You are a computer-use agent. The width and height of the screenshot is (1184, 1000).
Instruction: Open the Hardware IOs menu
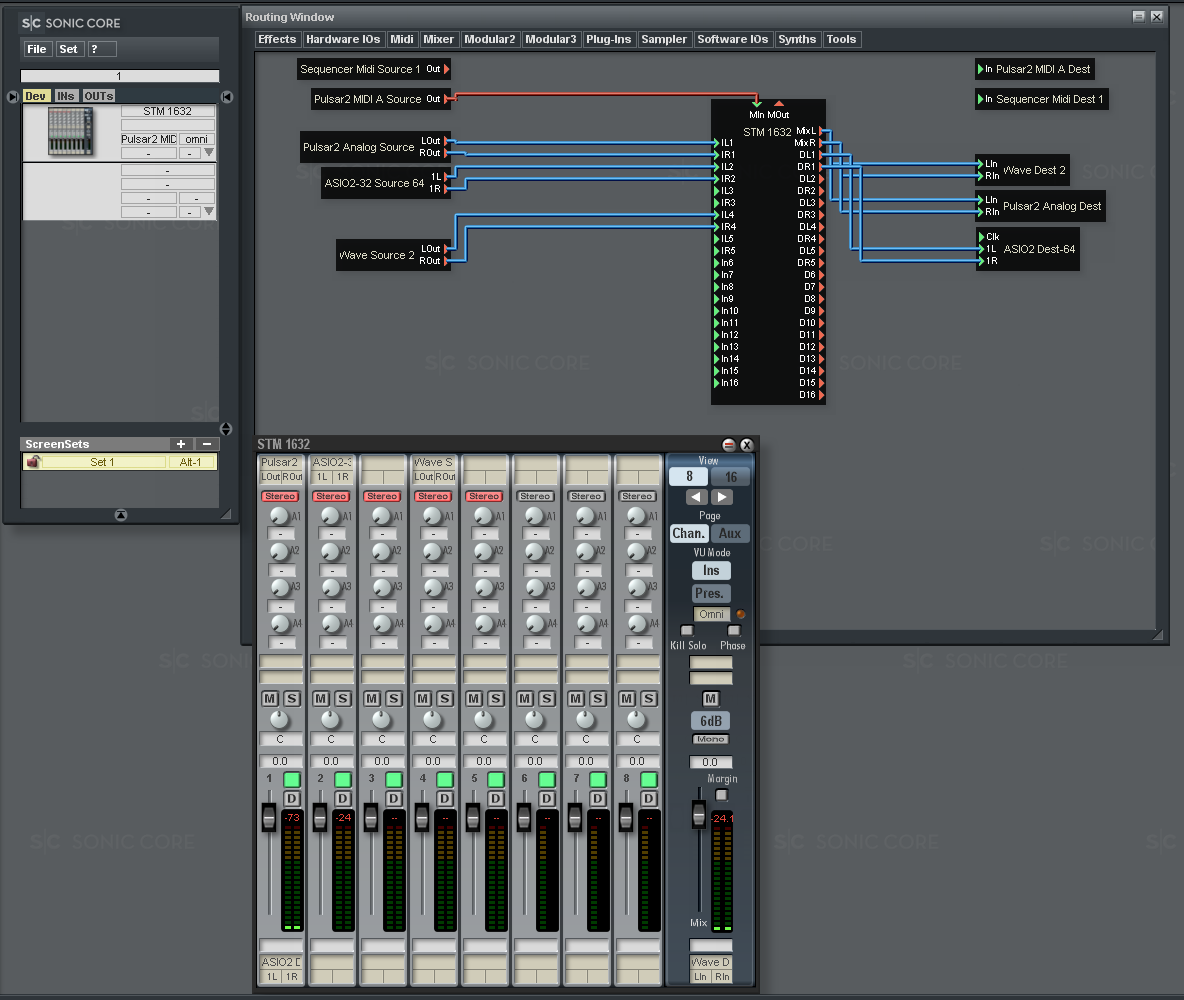[343, 39]
